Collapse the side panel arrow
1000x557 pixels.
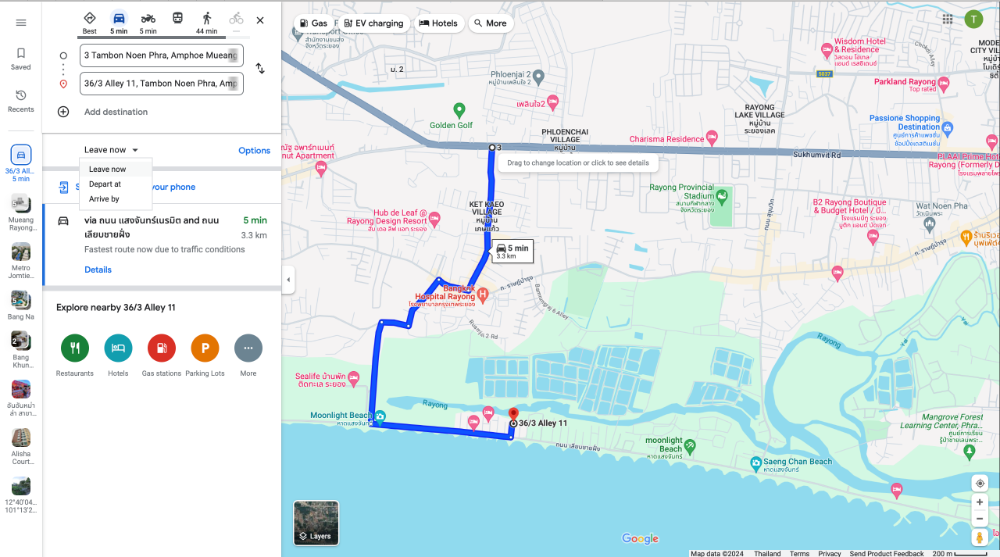point(288,279)
